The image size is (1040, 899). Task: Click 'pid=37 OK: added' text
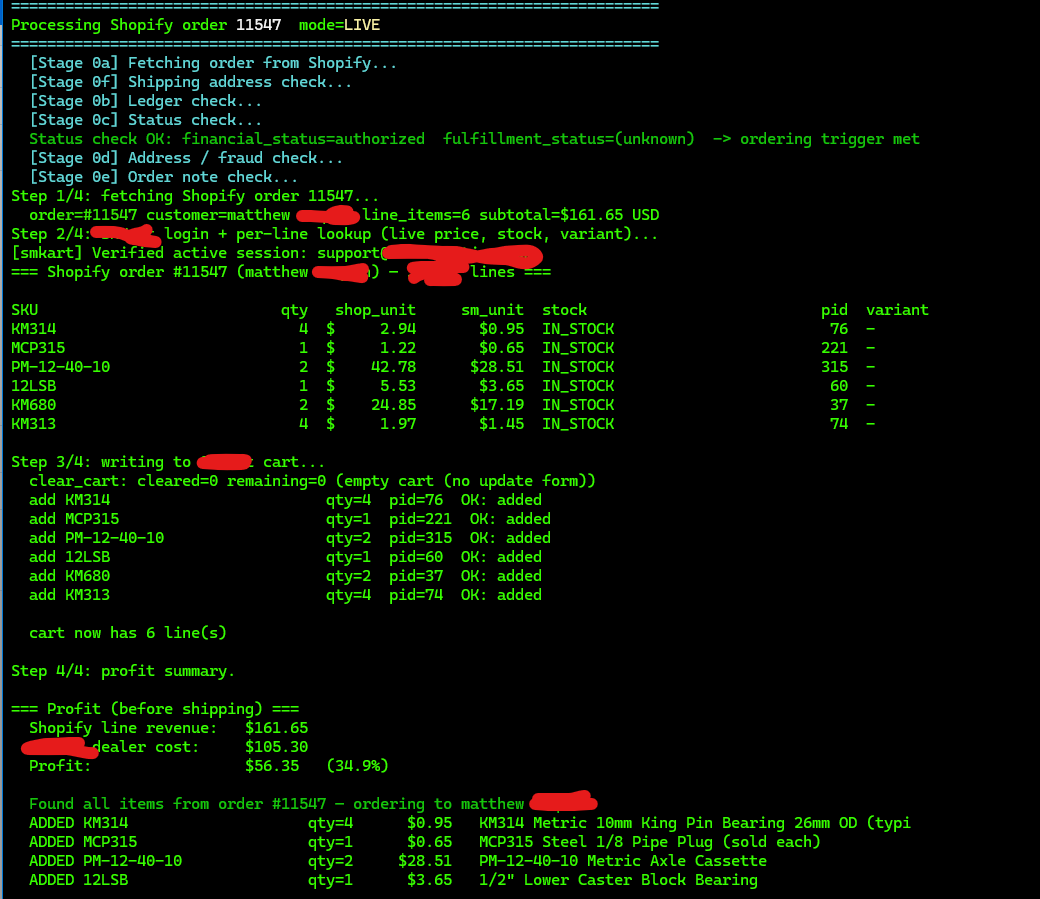465,577
